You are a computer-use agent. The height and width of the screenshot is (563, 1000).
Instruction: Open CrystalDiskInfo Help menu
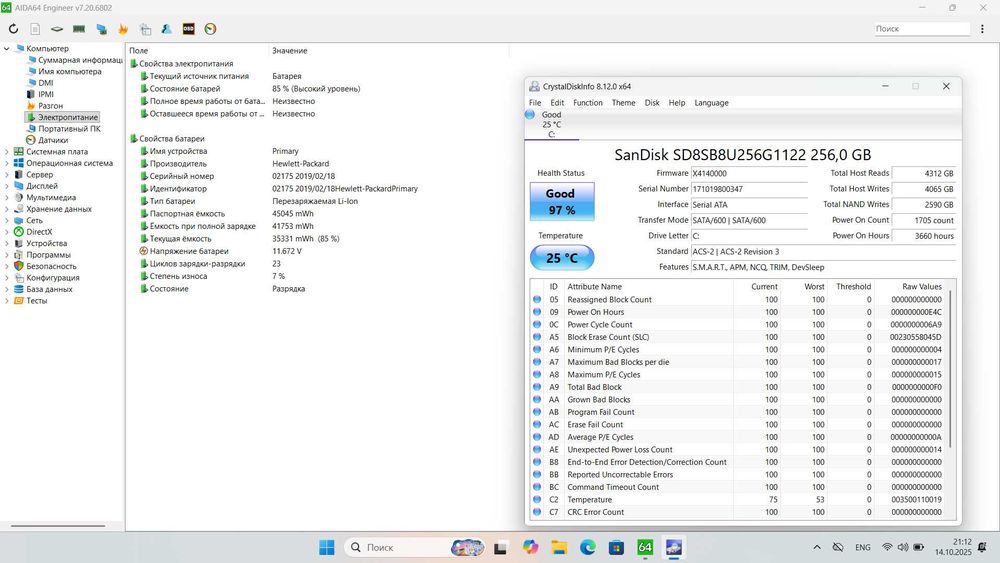(x=677, y=103)
